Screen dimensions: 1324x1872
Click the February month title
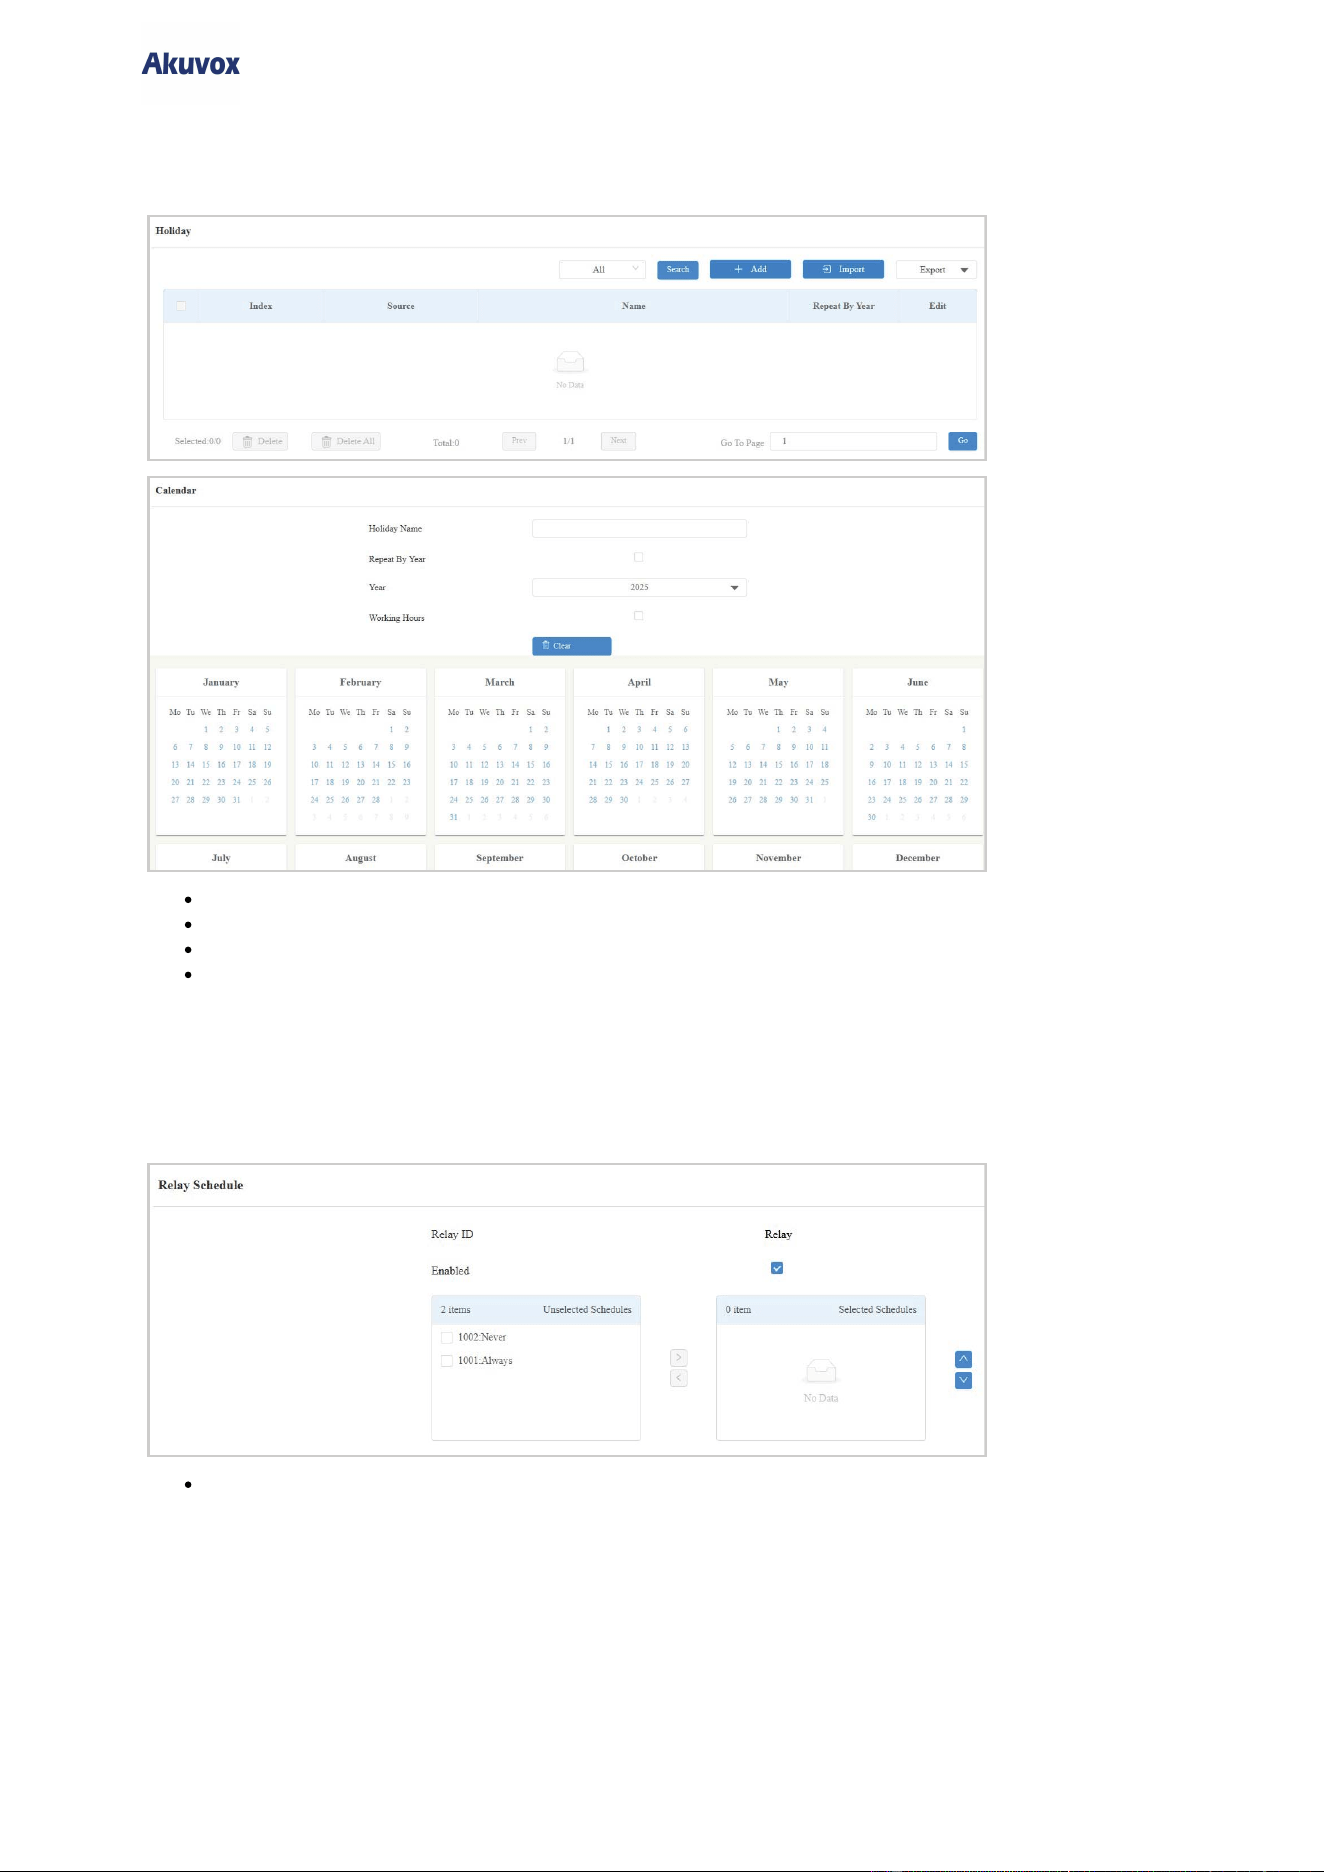click(x=360, y=682)
